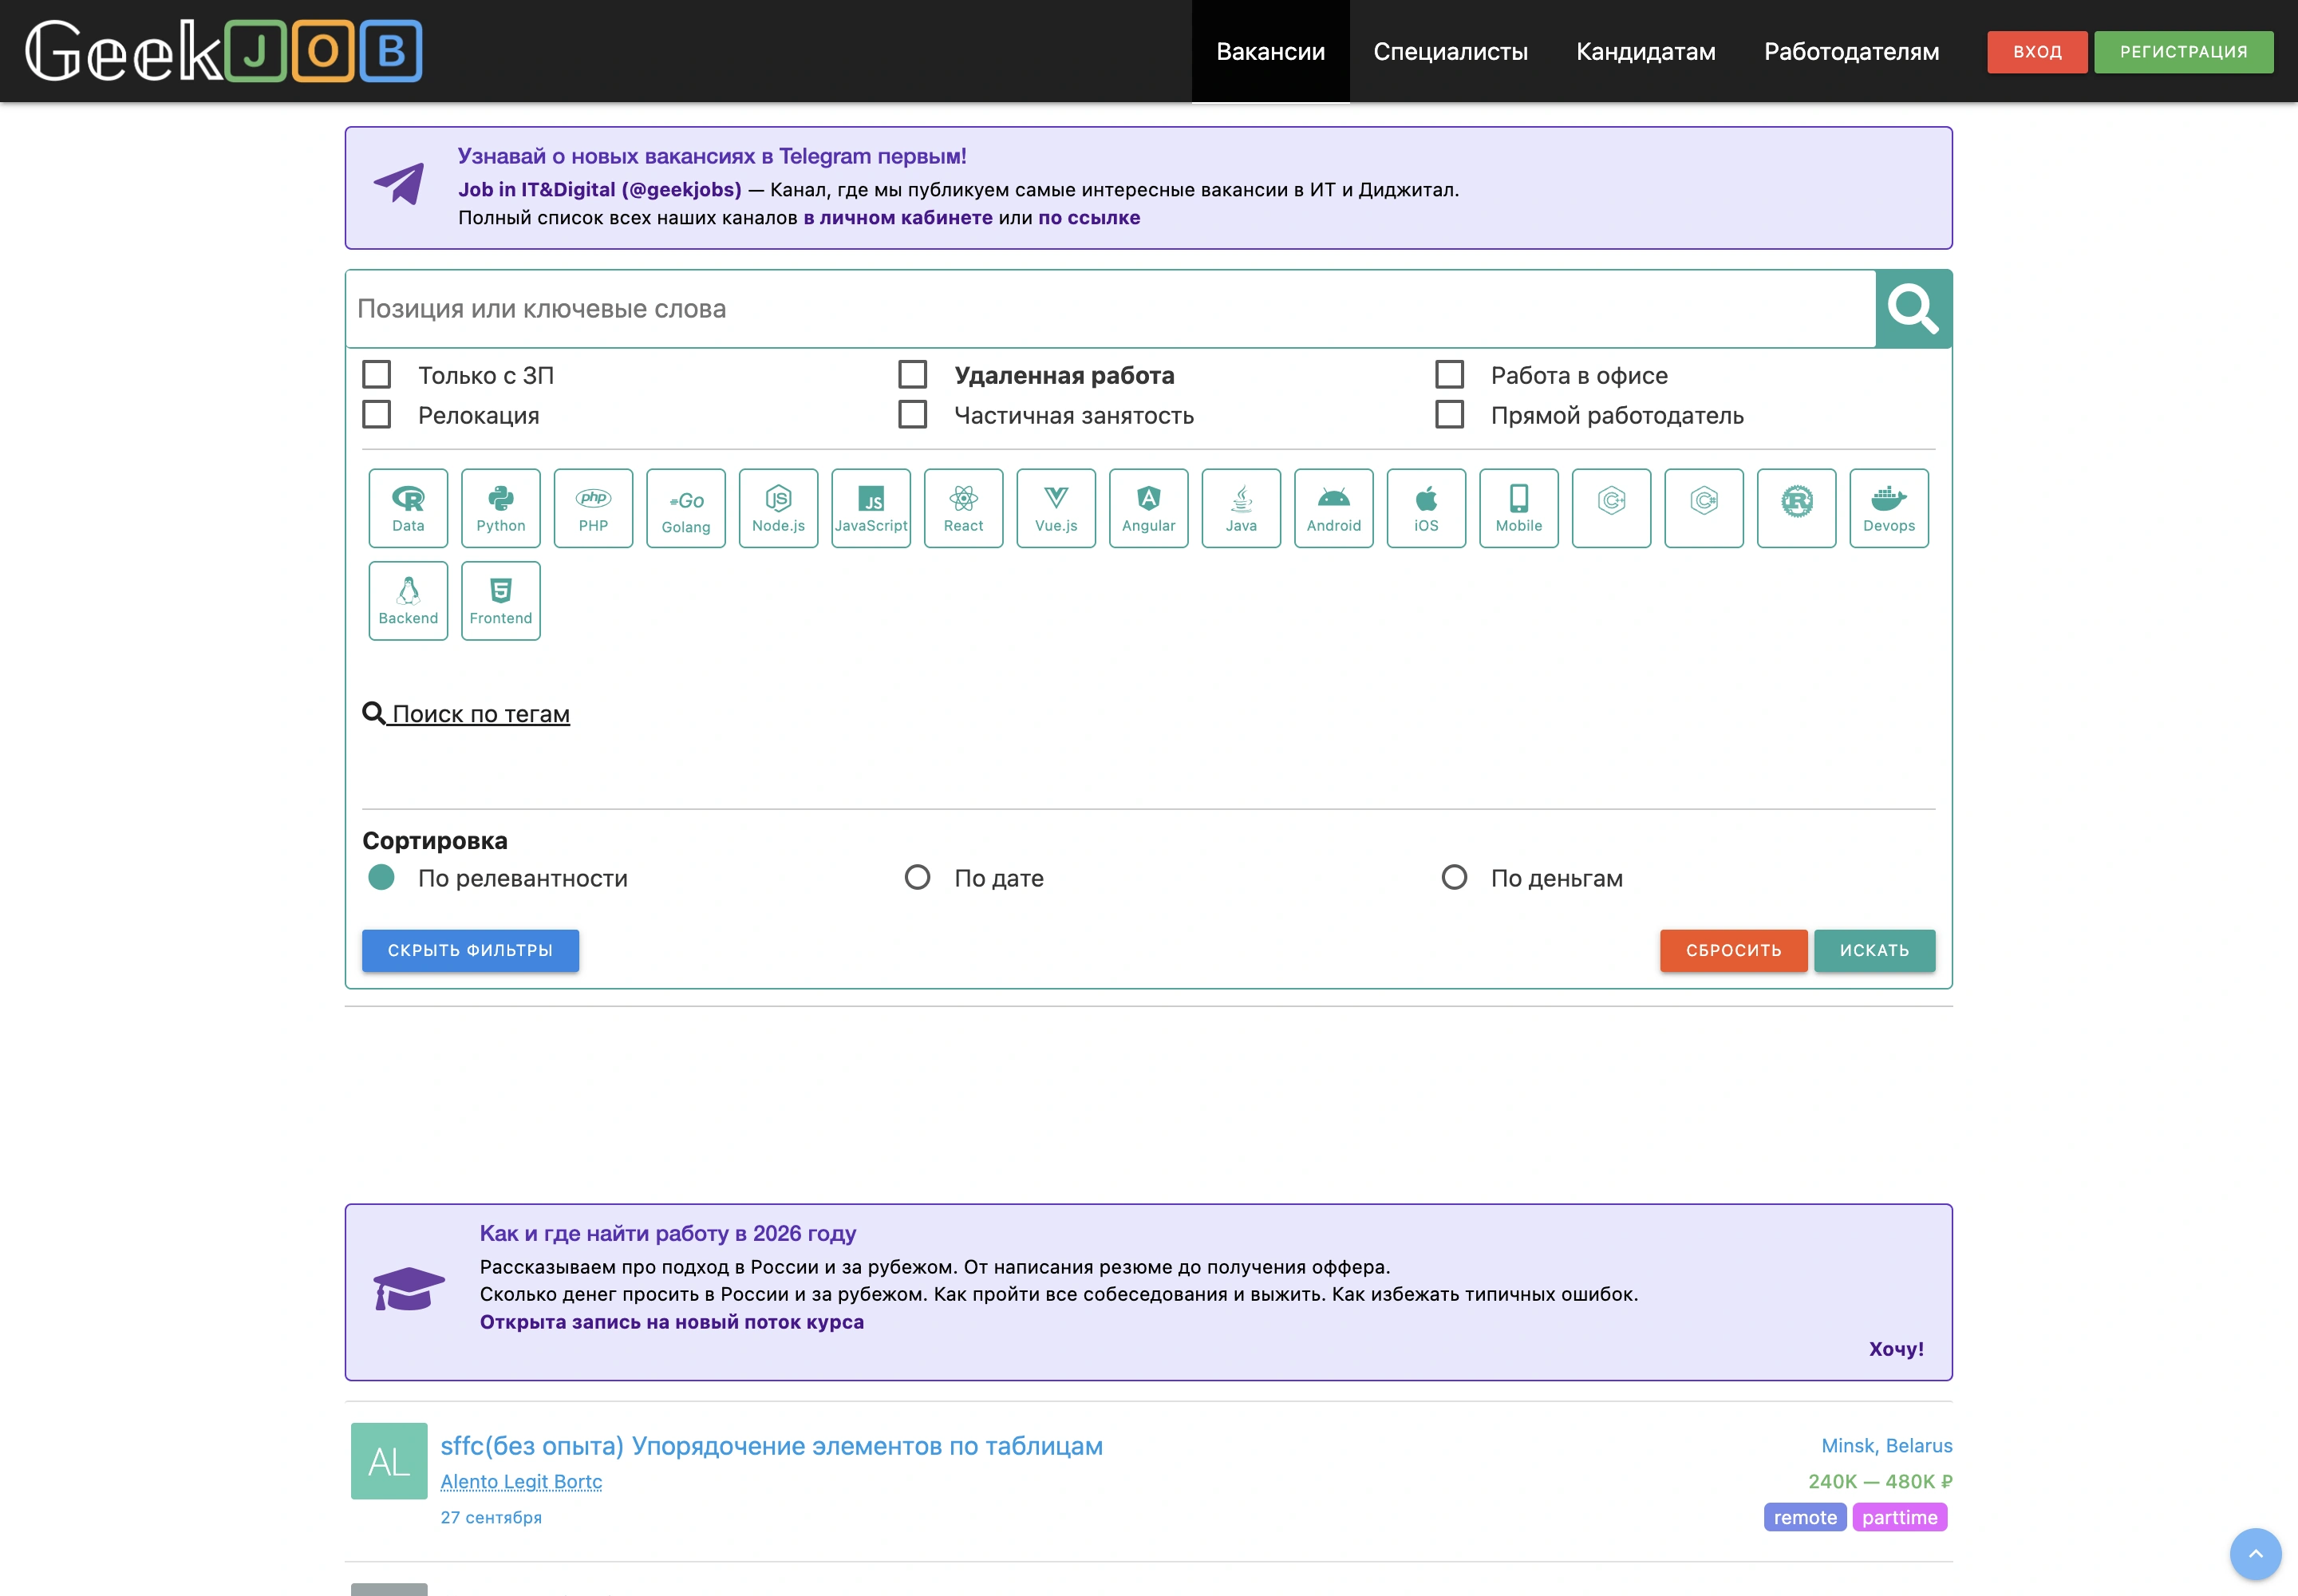
Task: Select the Node.js tag icon
Action: click(x=779, y=508)
